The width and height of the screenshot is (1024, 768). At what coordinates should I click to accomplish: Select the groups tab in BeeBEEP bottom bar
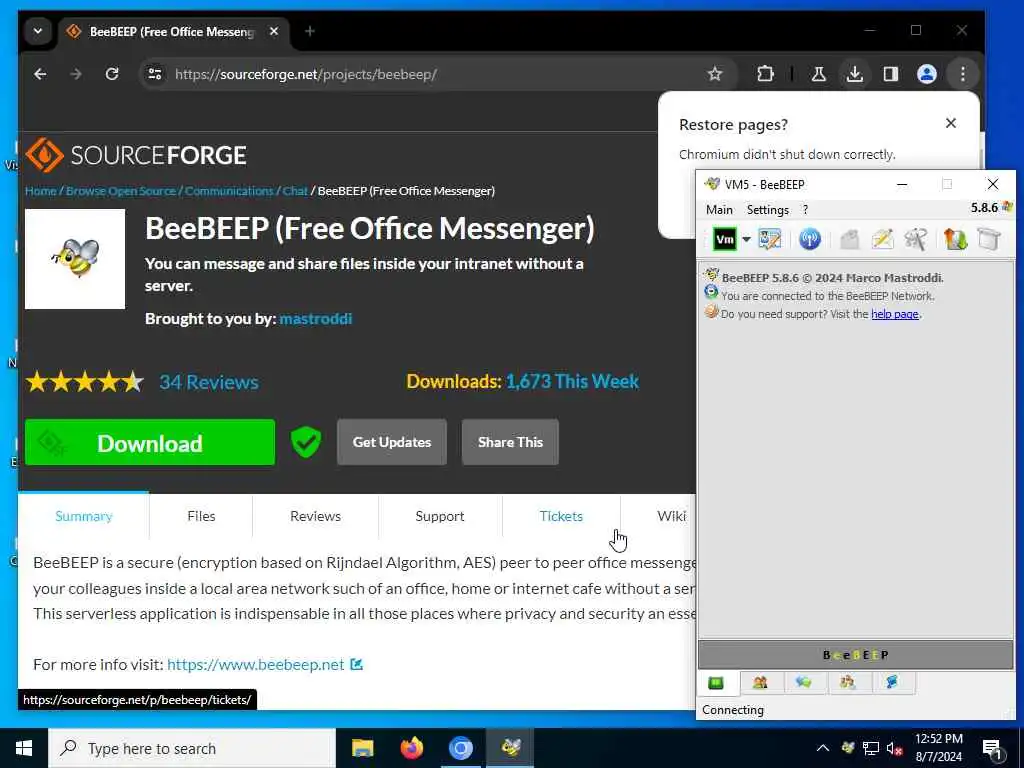[848, 683]
